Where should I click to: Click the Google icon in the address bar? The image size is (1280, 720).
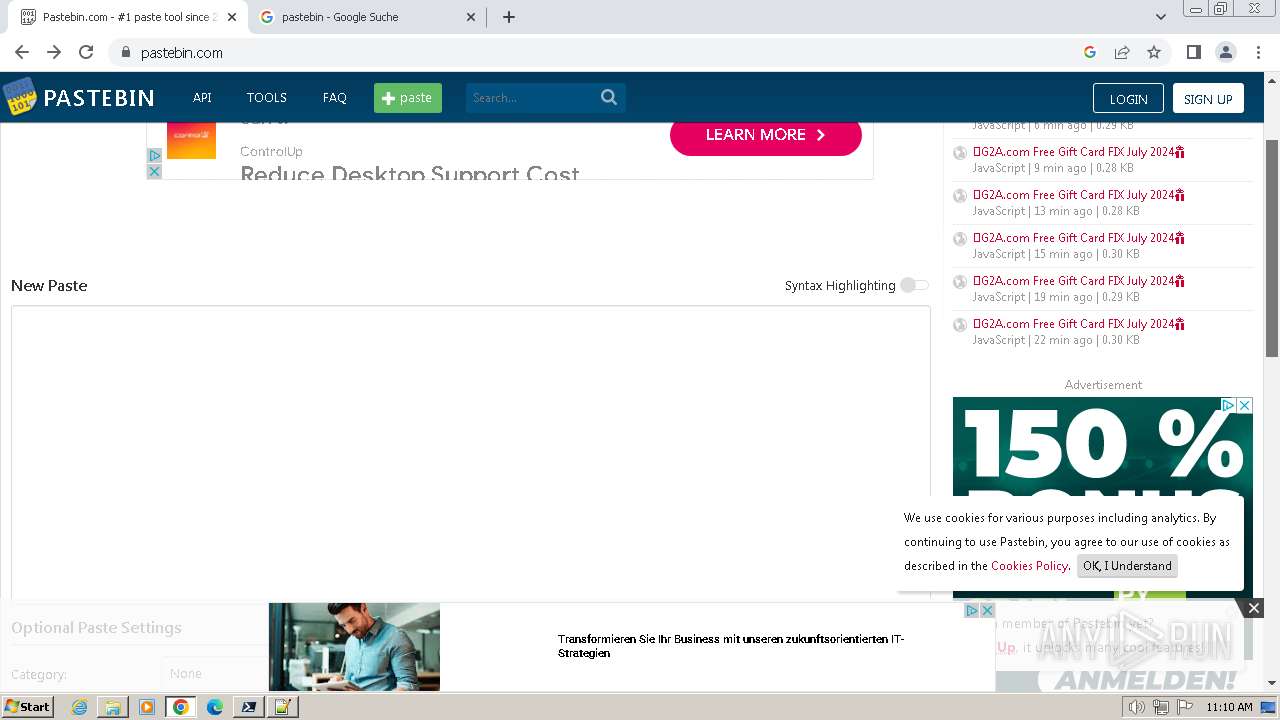1090,52
